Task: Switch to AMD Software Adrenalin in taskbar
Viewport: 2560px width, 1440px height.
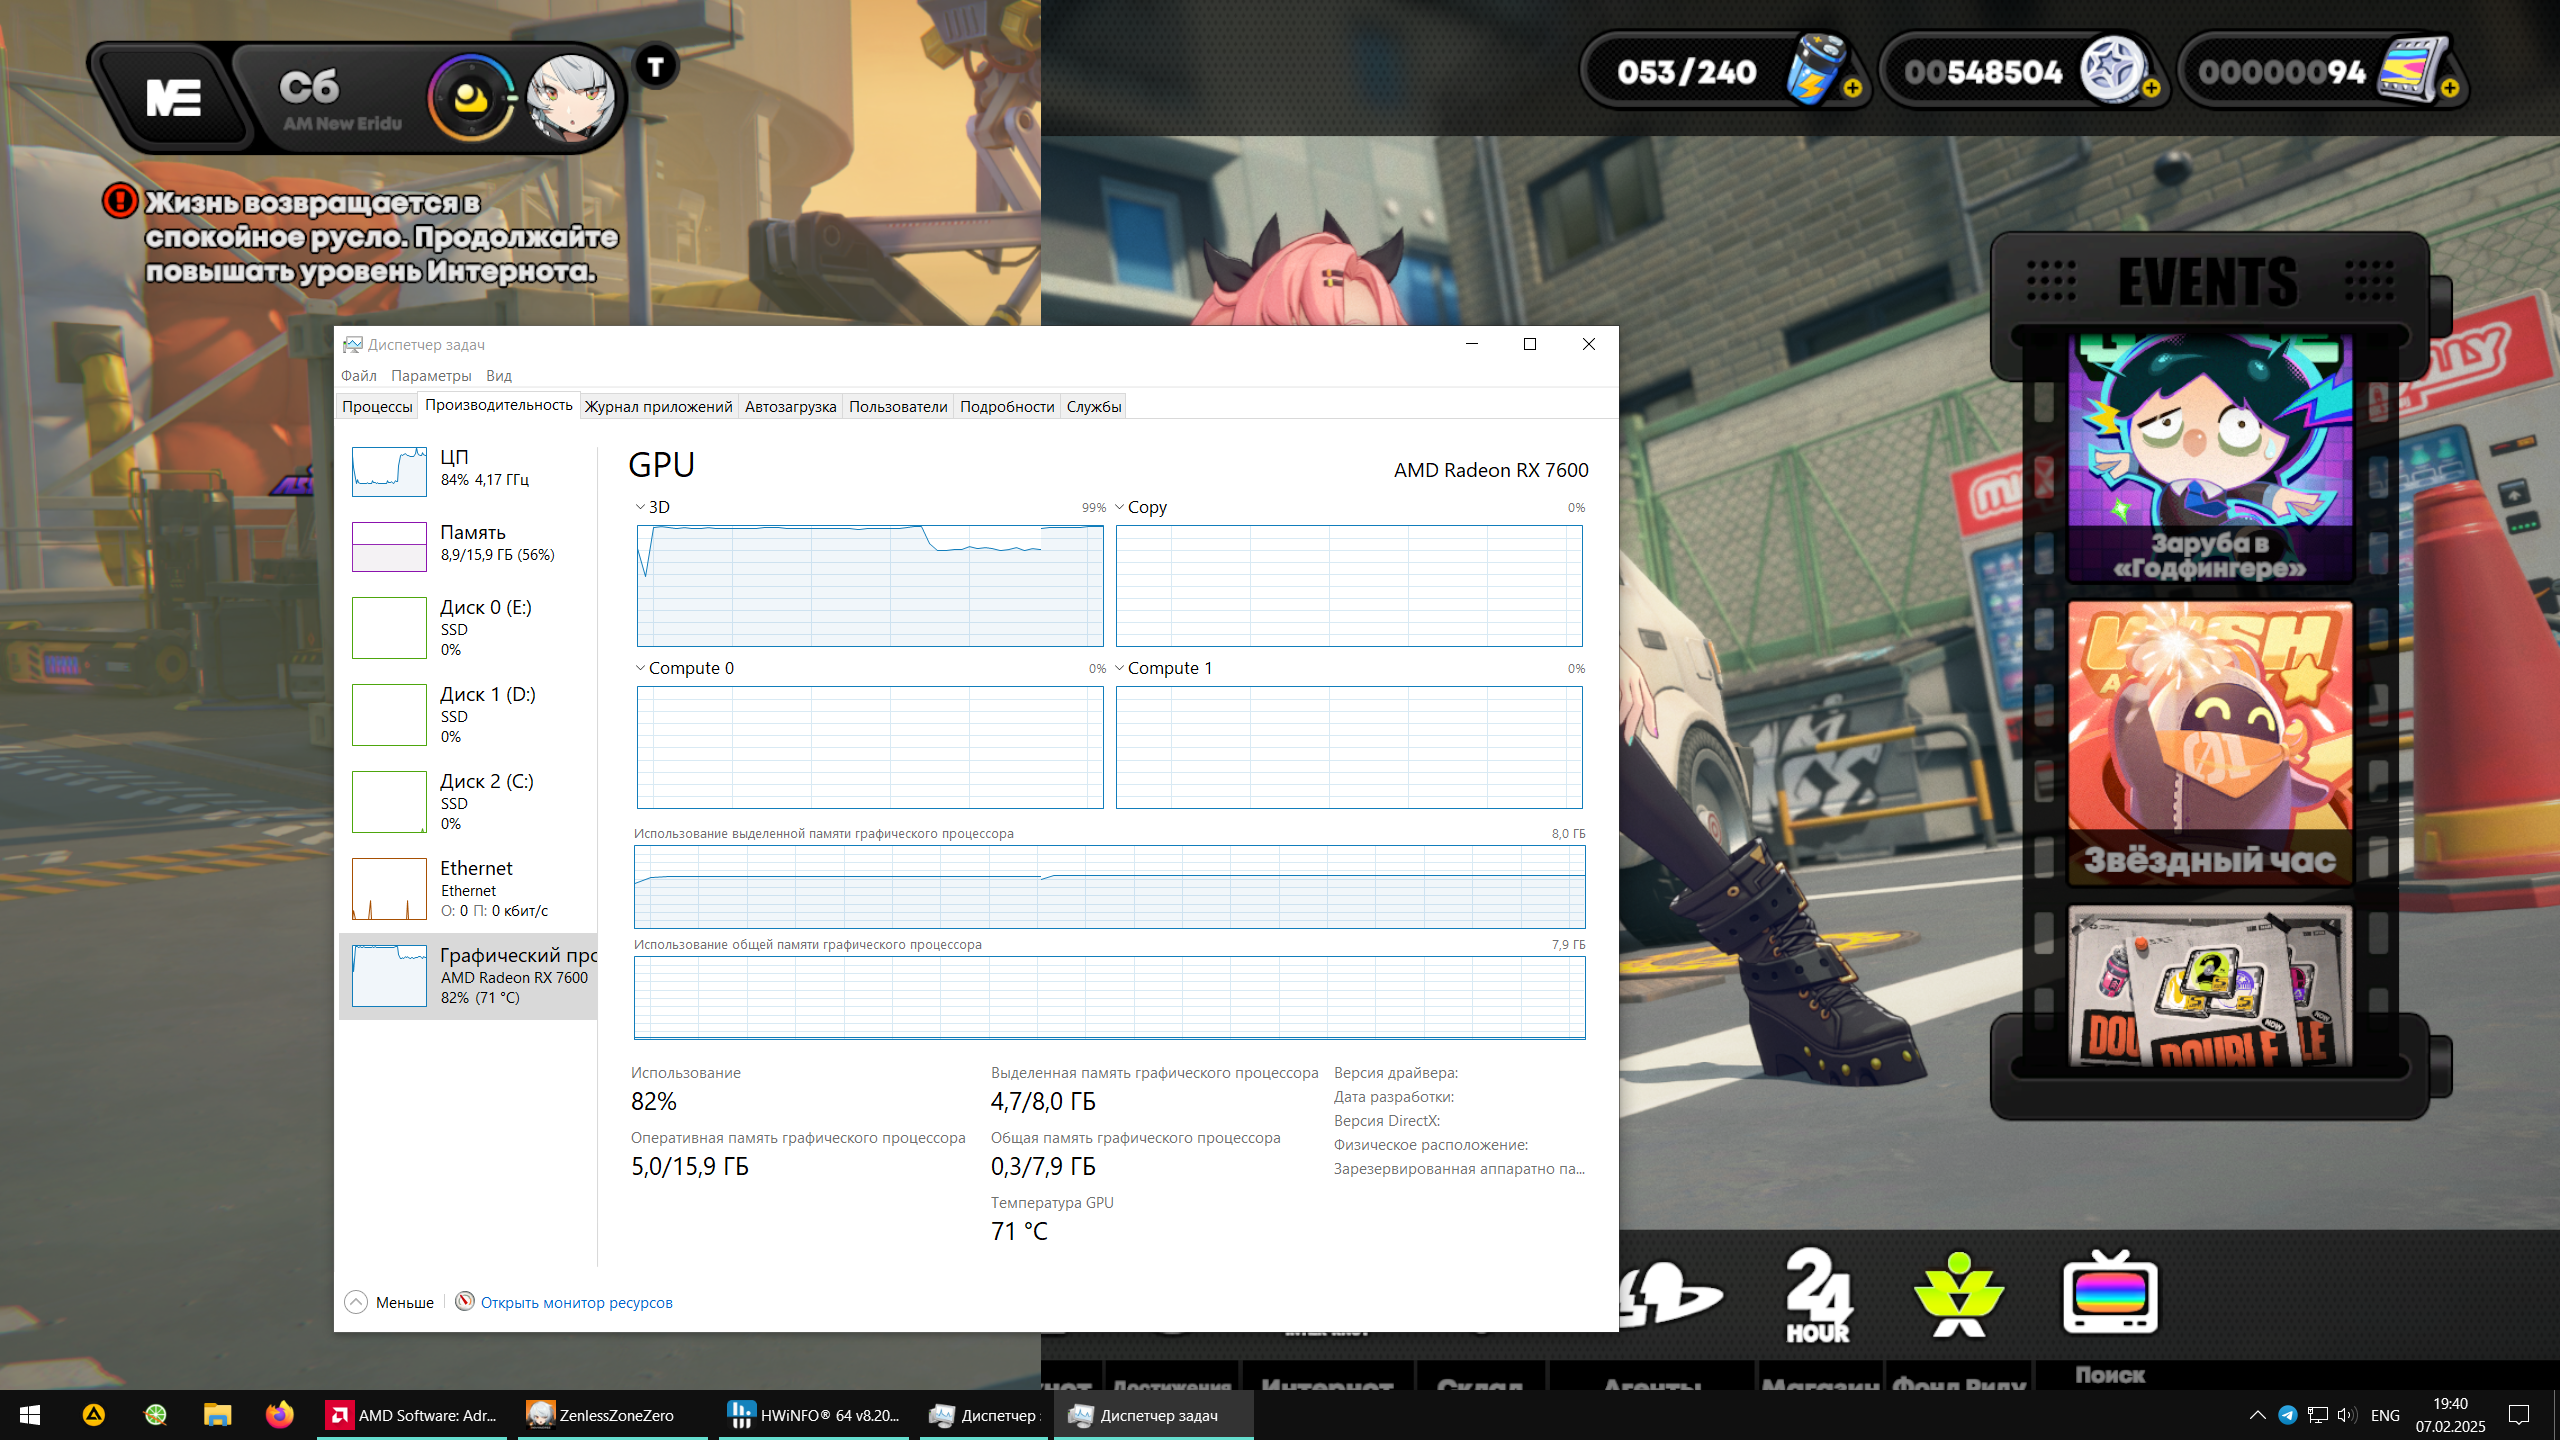Action: click(413, 1415)
